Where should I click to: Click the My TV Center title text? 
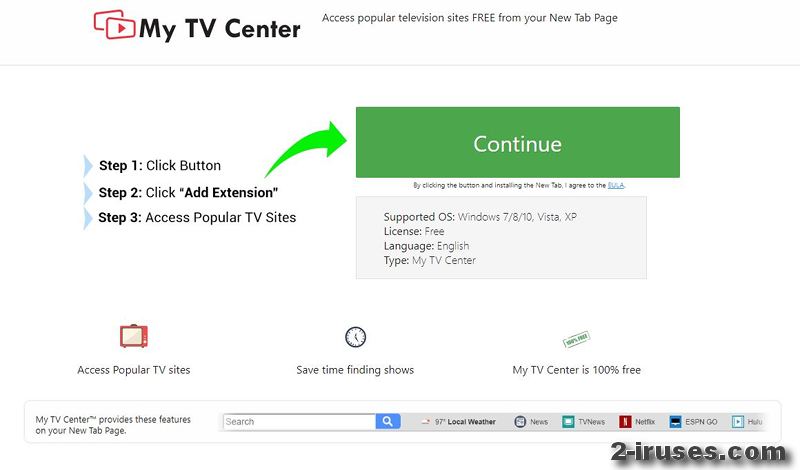pos(220,29)
